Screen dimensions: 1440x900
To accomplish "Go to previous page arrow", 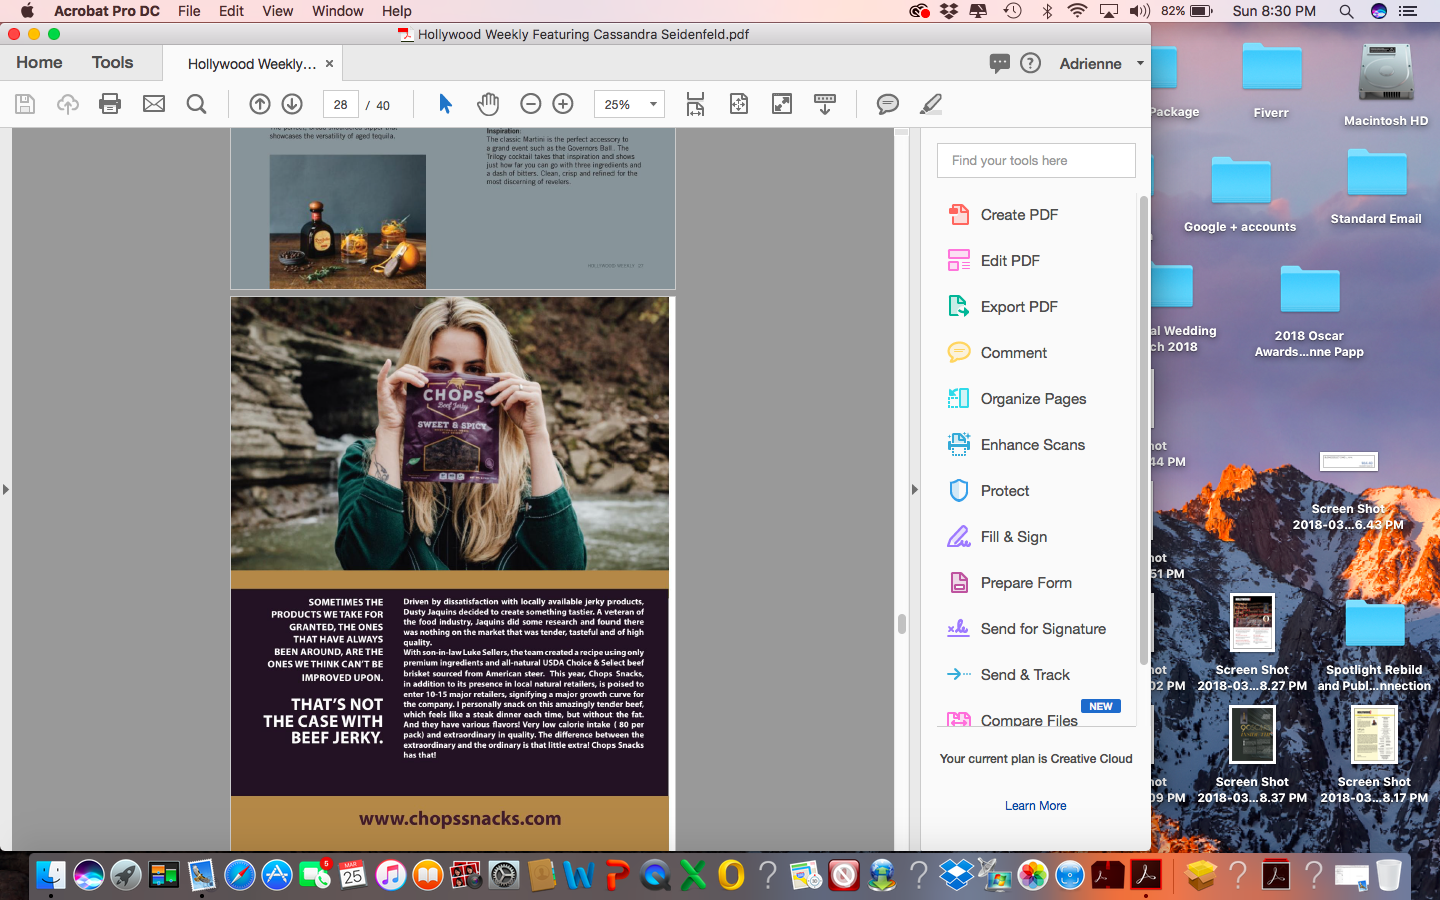I will (x=260, y=104).
